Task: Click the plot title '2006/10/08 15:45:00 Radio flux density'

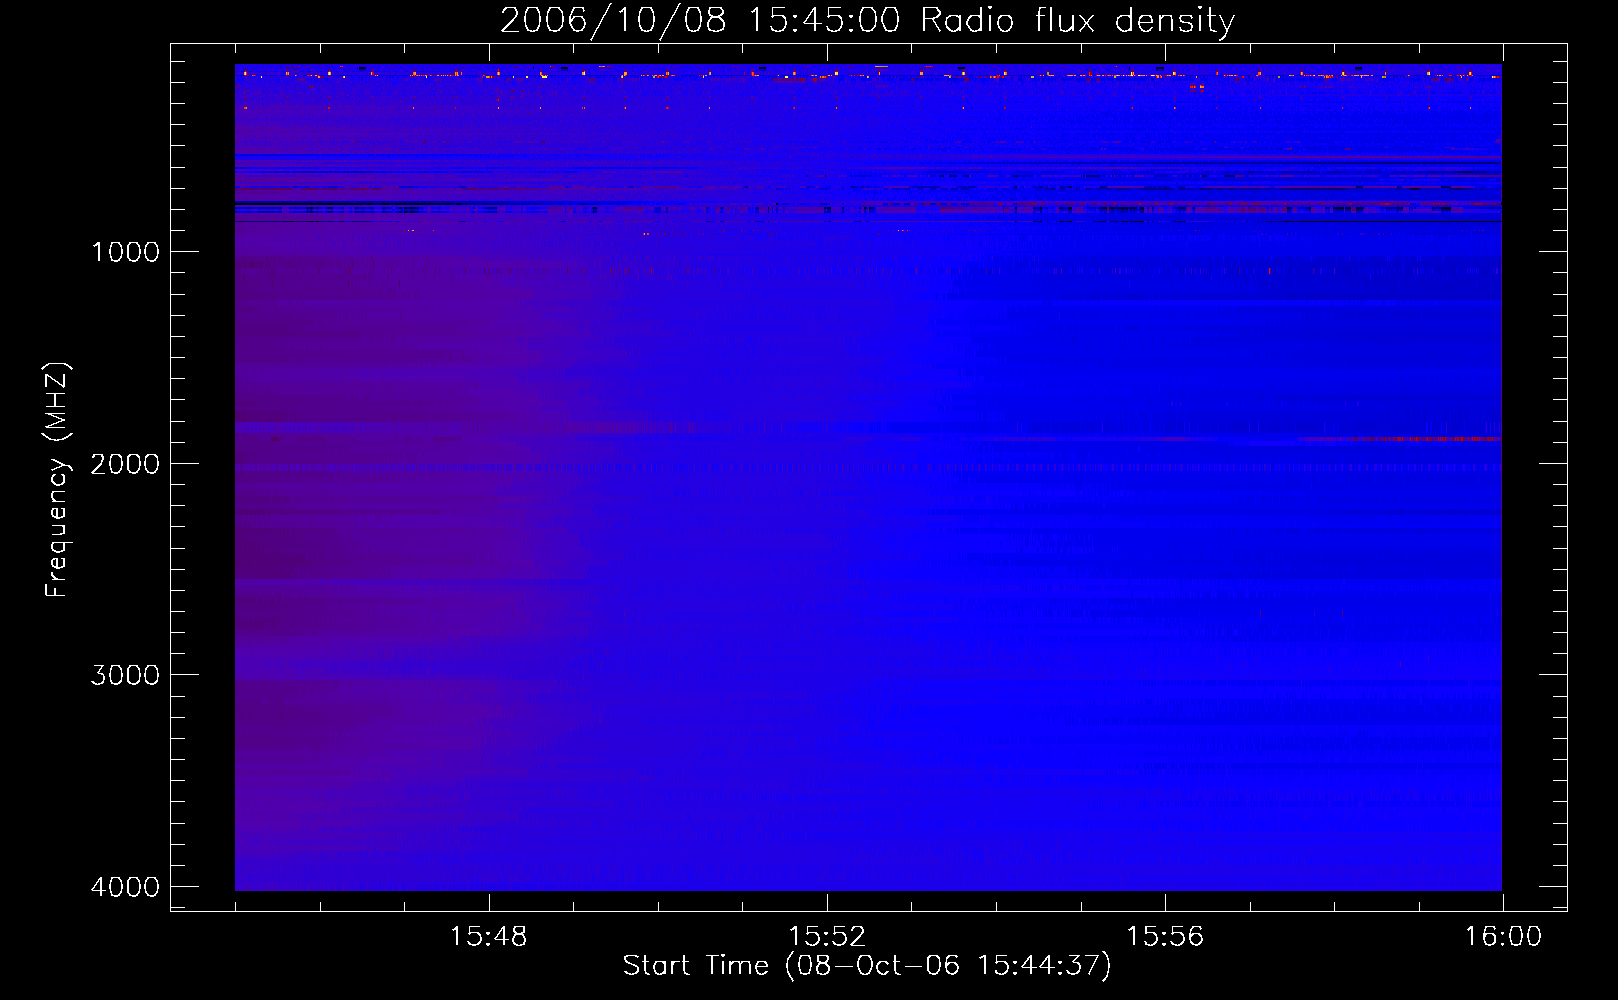Action: 867,21
